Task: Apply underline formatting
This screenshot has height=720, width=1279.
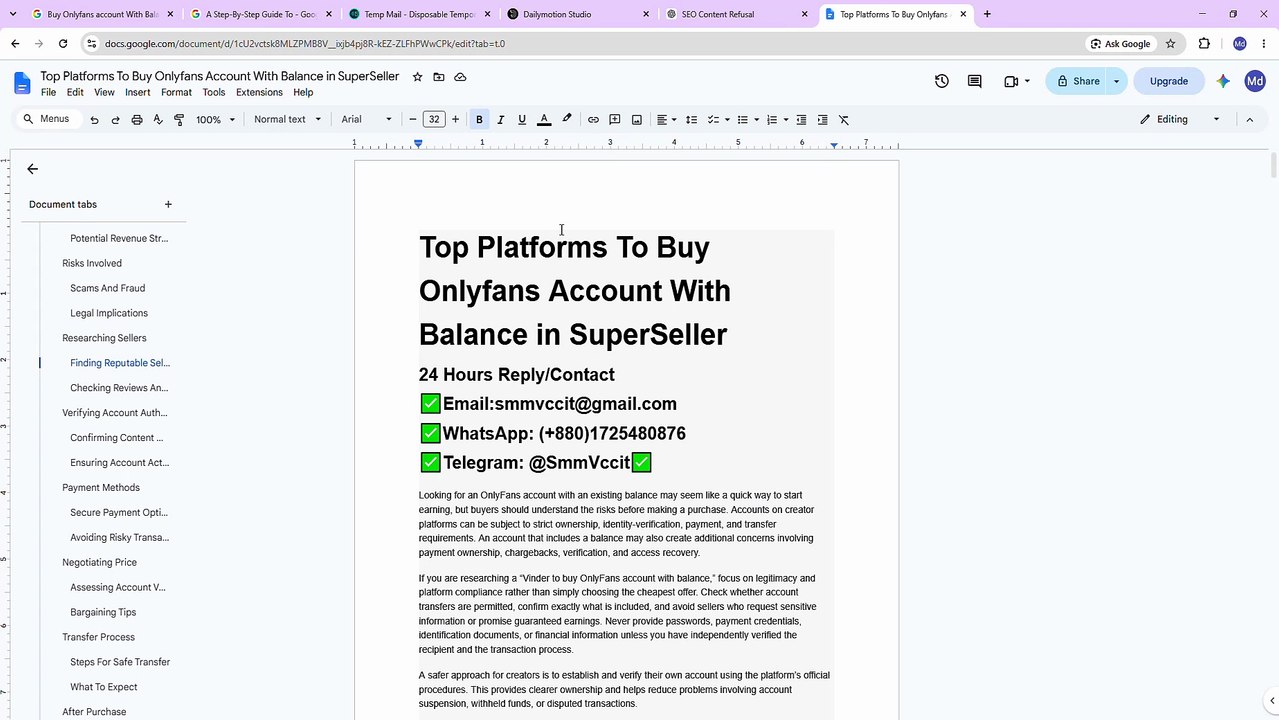Action: 521,120
